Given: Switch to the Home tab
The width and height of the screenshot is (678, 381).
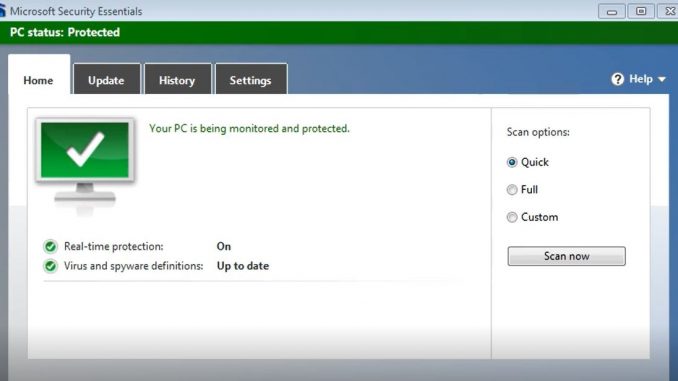Looking at the screenshot, I should 39,74.
